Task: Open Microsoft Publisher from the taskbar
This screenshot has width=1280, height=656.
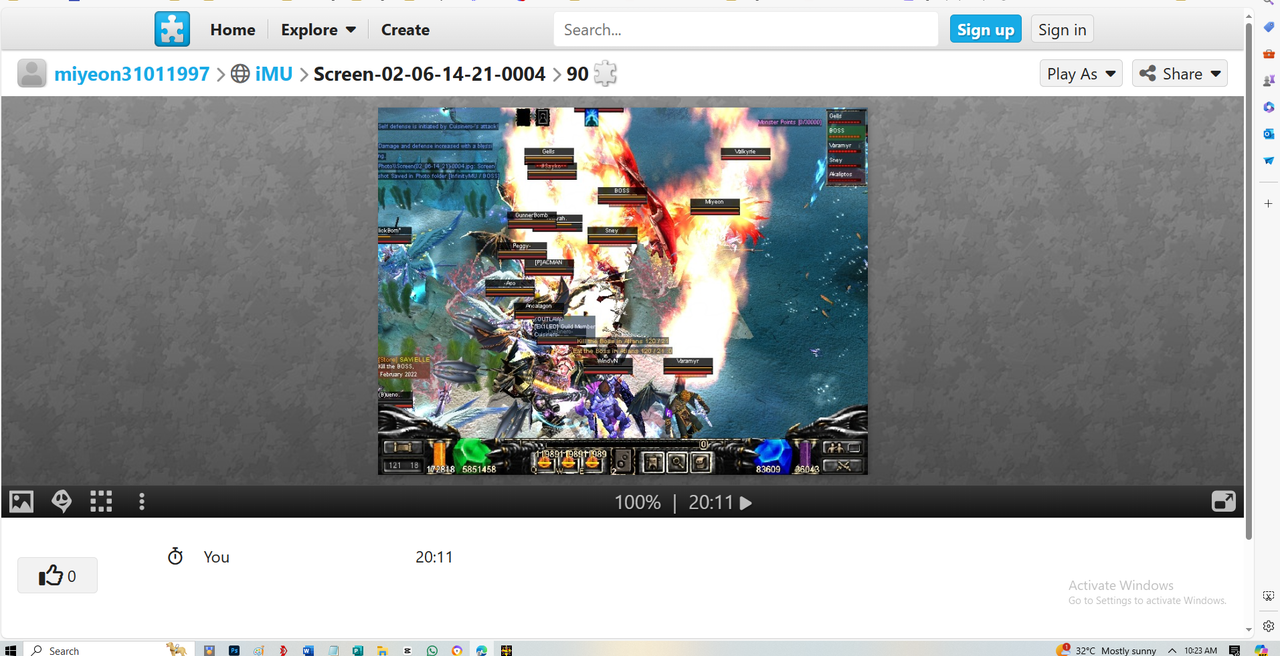Action: coord(358,650)
